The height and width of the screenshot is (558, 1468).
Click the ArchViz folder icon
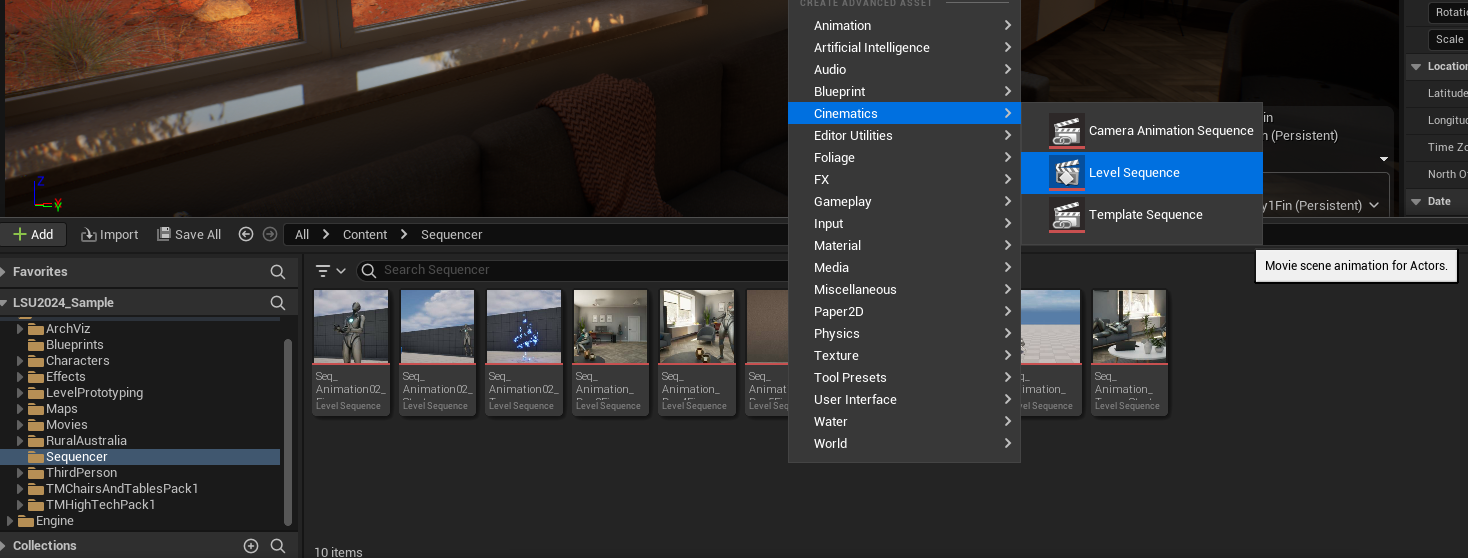(x=36, y=329)
